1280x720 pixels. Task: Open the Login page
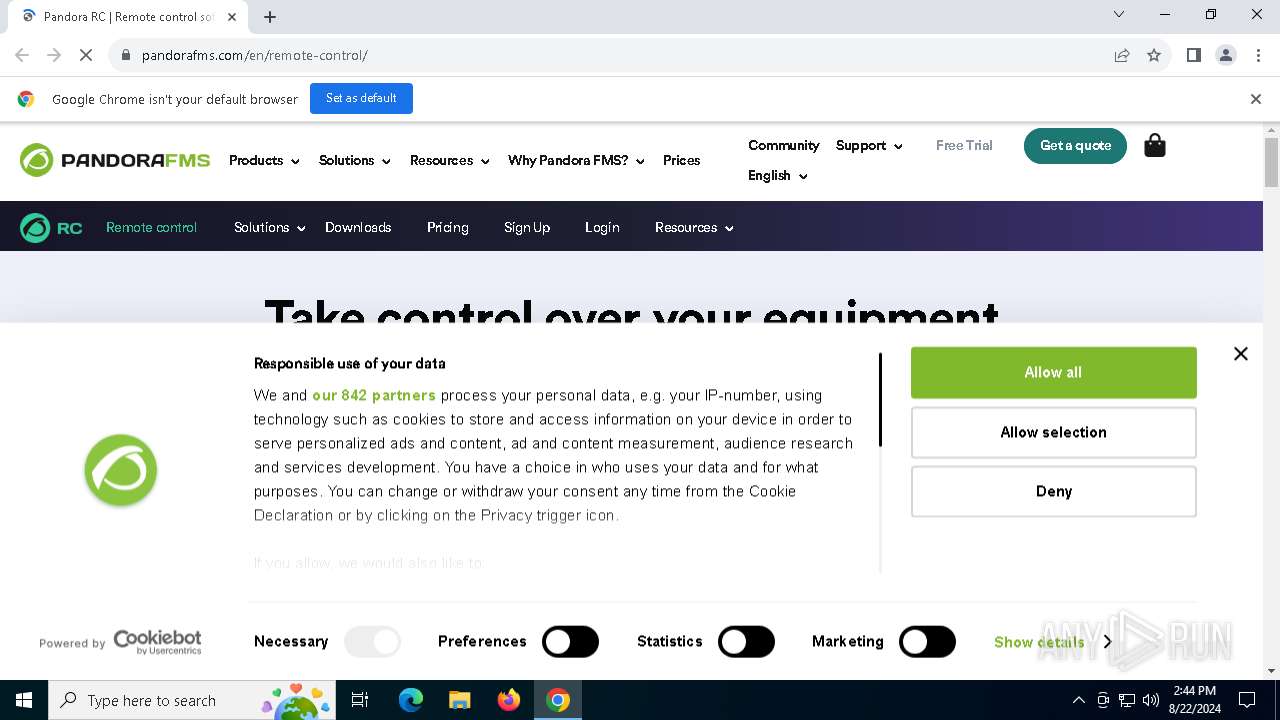click(x=602, y=227)
